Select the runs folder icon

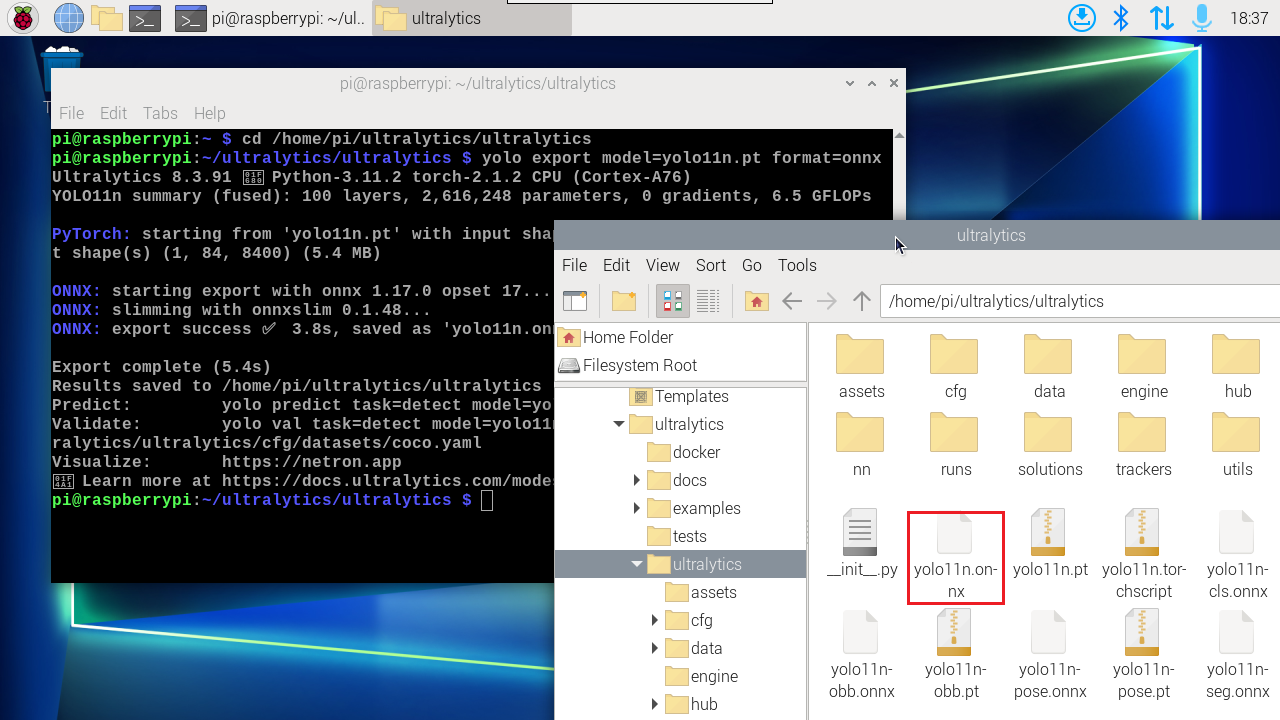[955, 445]
